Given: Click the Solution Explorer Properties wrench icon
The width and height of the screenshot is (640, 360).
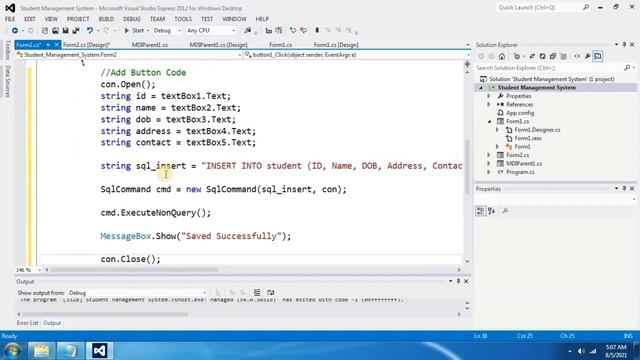Looking at the screenshot, I should [587, 56].
